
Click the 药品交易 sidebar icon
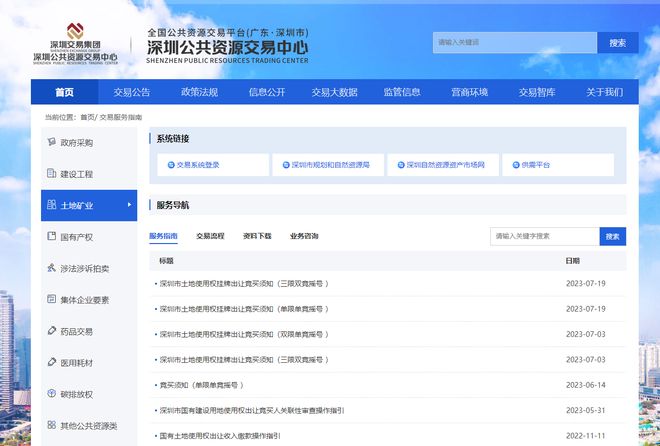pos(51,331)
